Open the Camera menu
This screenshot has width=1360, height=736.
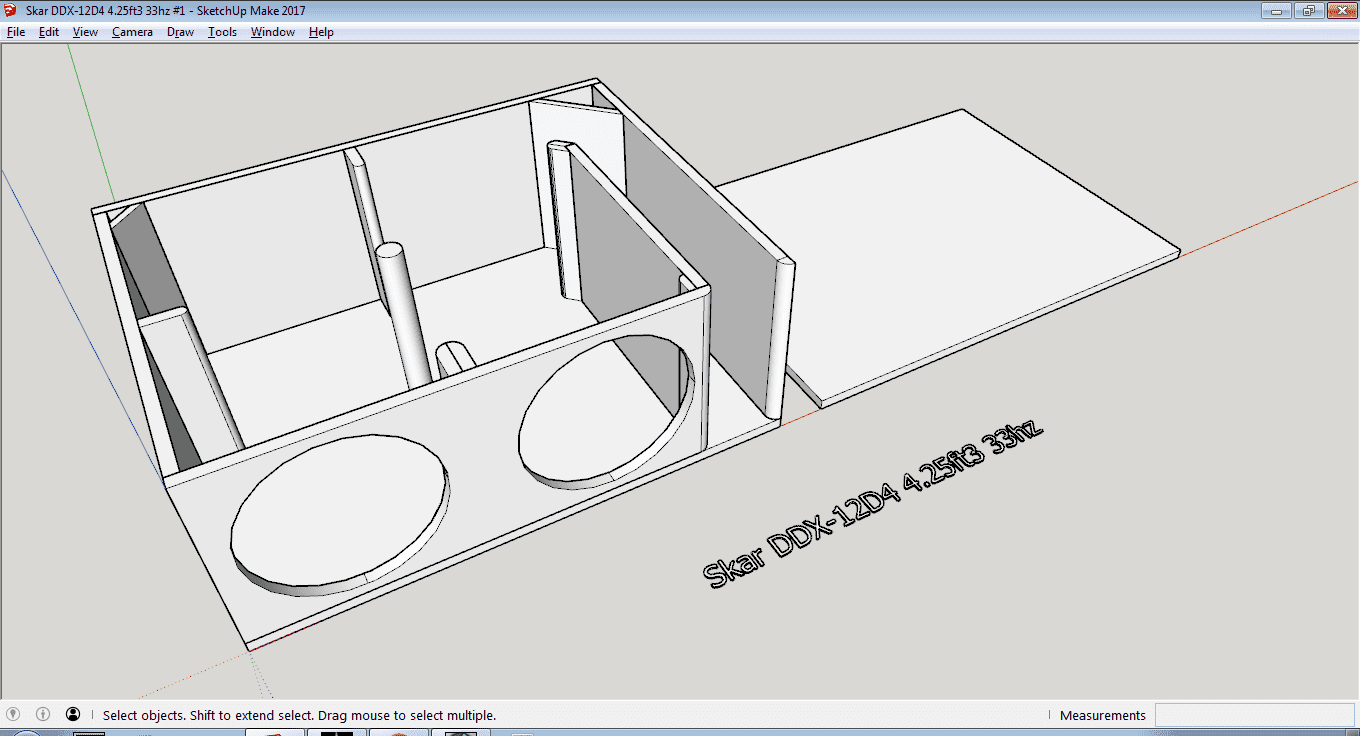(x=133, y=32)
